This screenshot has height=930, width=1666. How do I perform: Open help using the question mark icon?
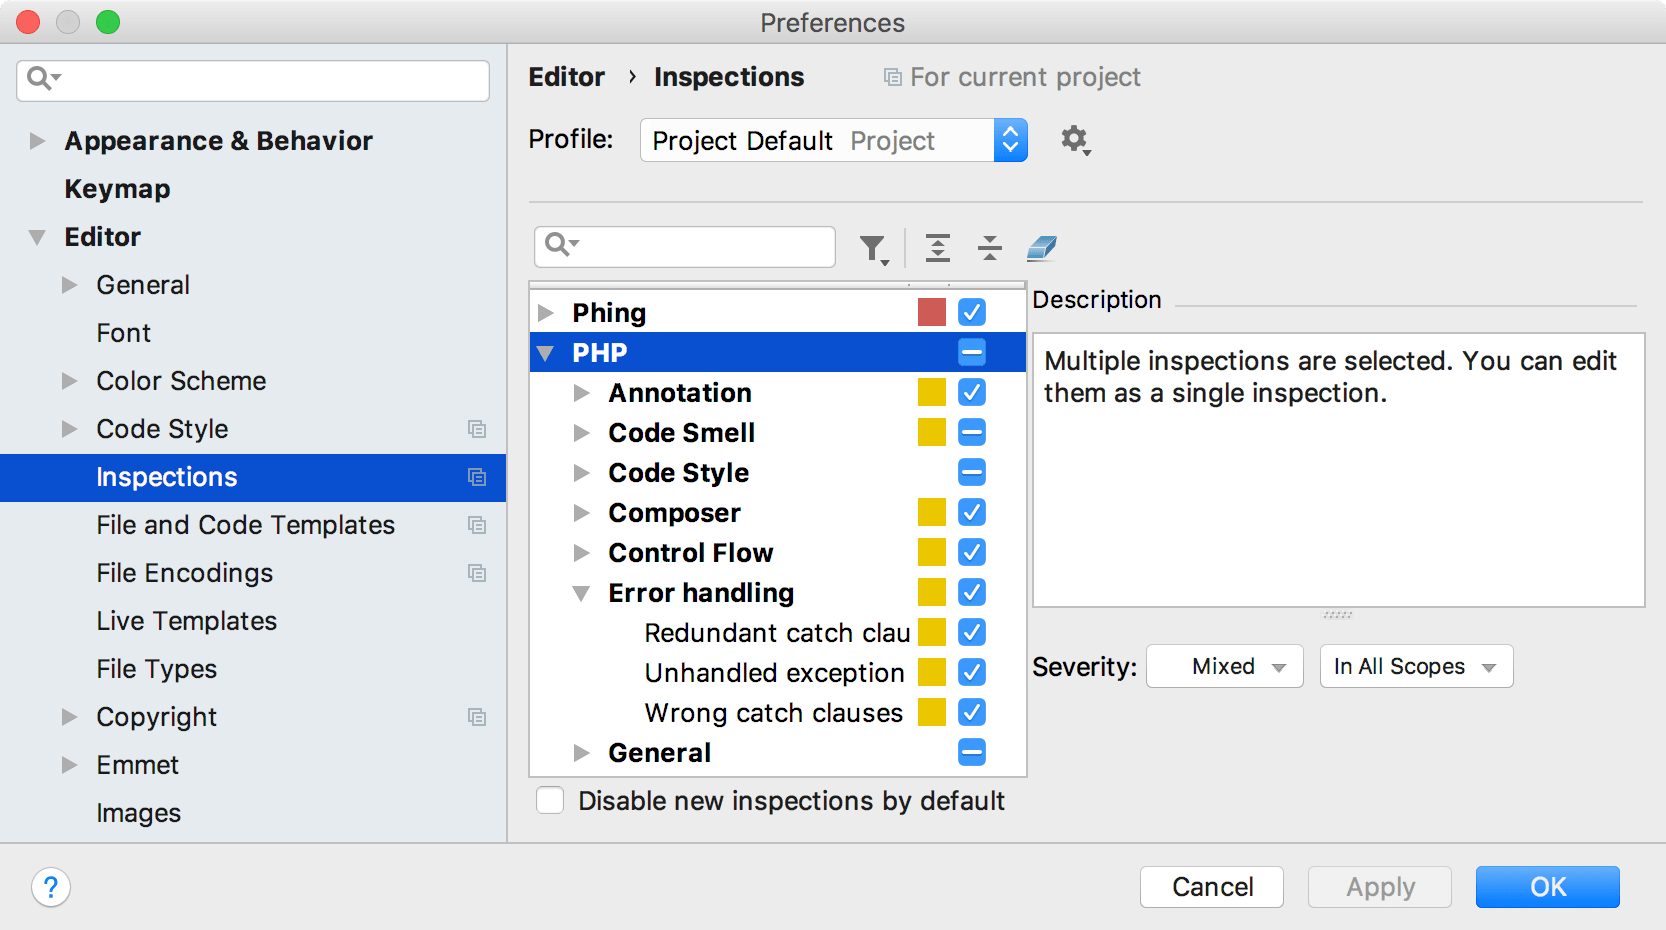coord(50,887)
